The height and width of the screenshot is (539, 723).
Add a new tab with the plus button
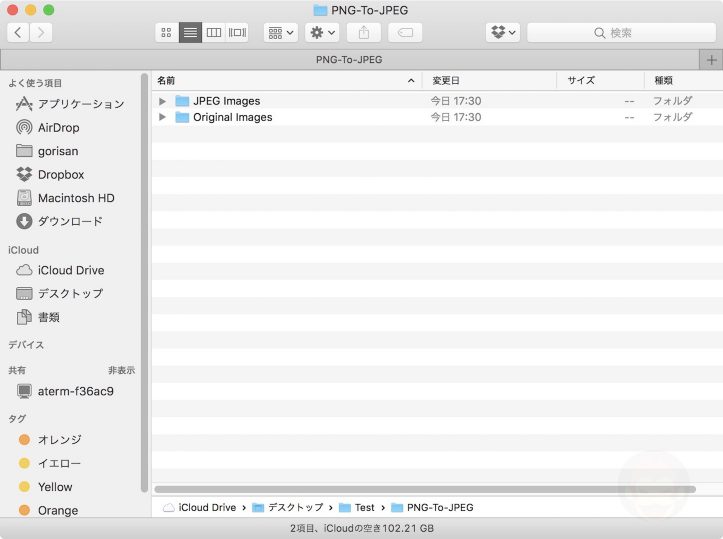711,60
